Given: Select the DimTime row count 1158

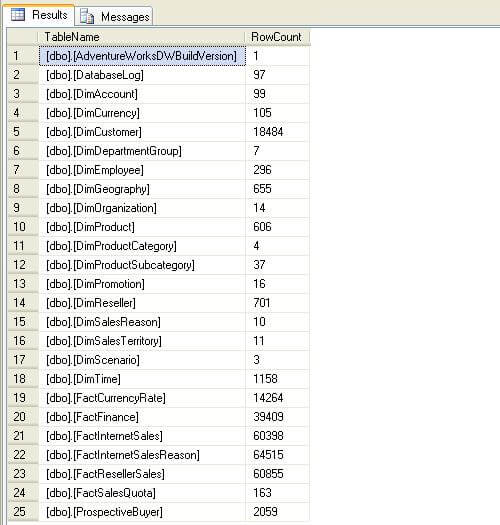Looking at the screenshot, I should pos(277,379).
